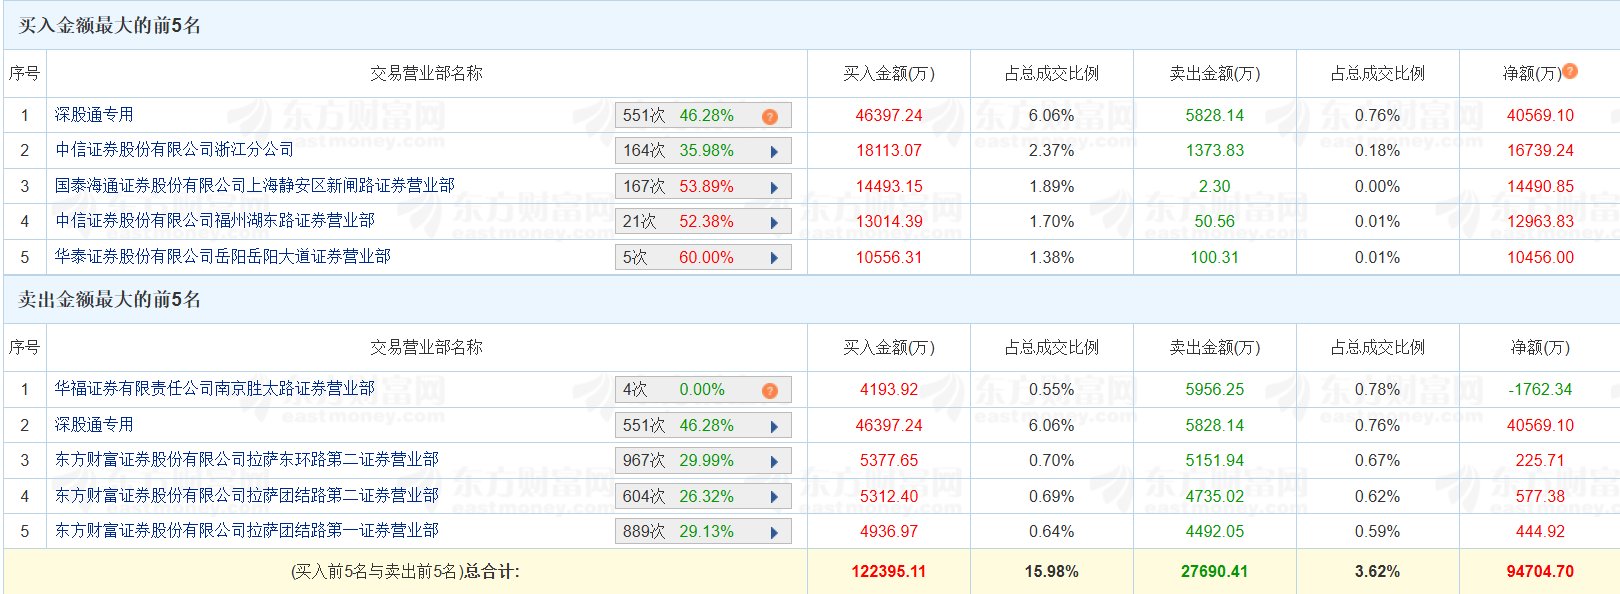The width and height of the screenshot is (1620, 594).
Task: Expand arrow for 东方财富拉萨团结路第二 stats
Action: coord(774,497)
